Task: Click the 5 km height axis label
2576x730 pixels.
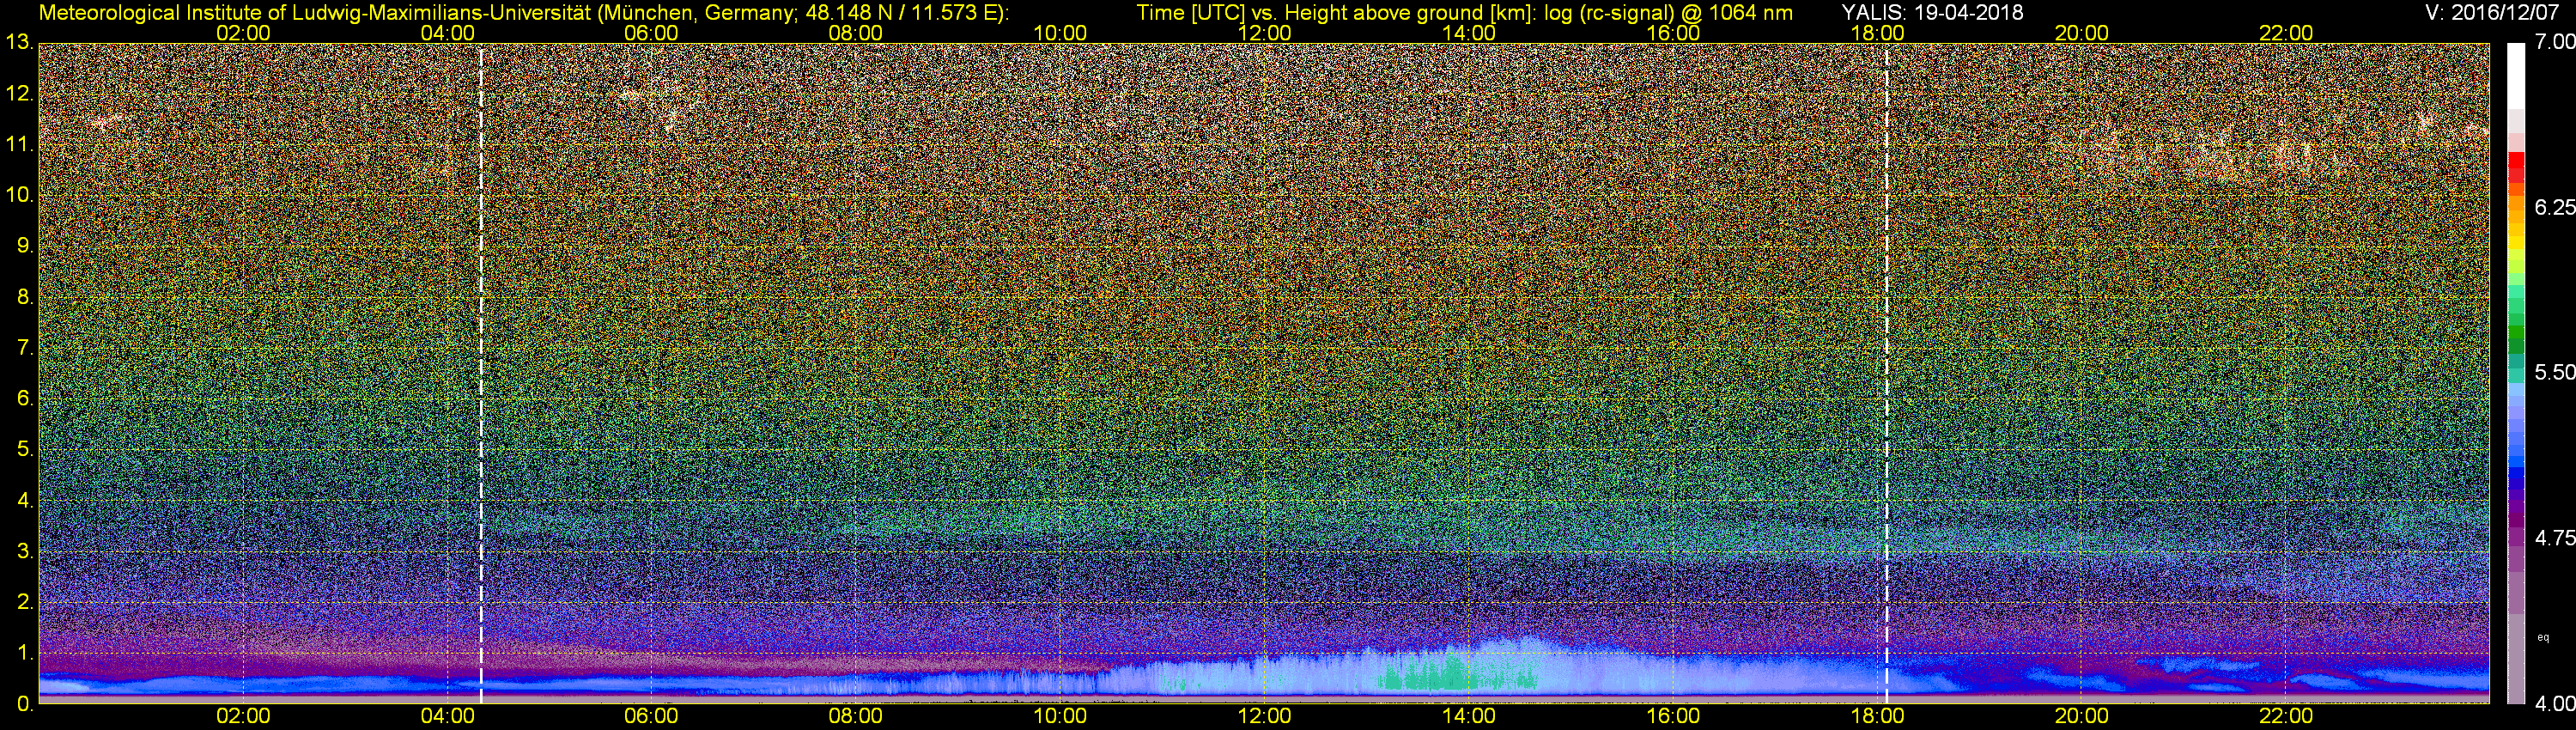Action: tap(24, 450)
